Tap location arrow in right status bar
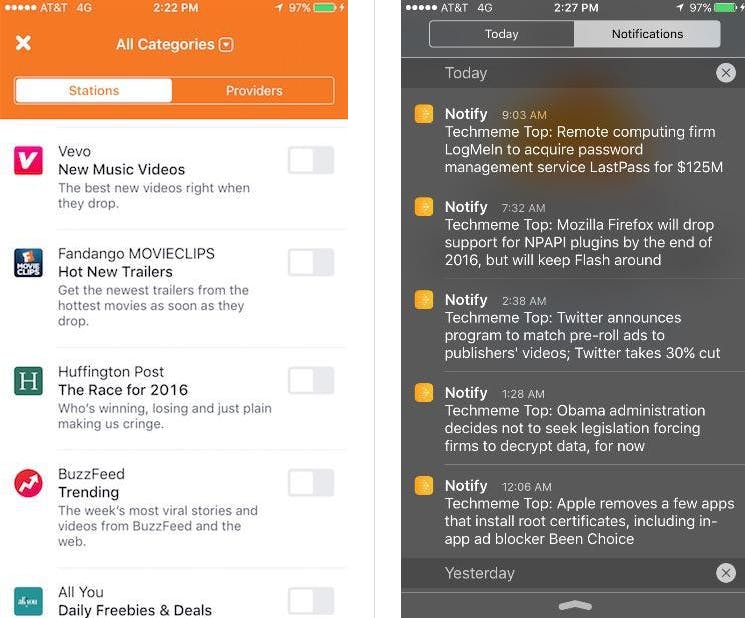 (x=680, y=8)
